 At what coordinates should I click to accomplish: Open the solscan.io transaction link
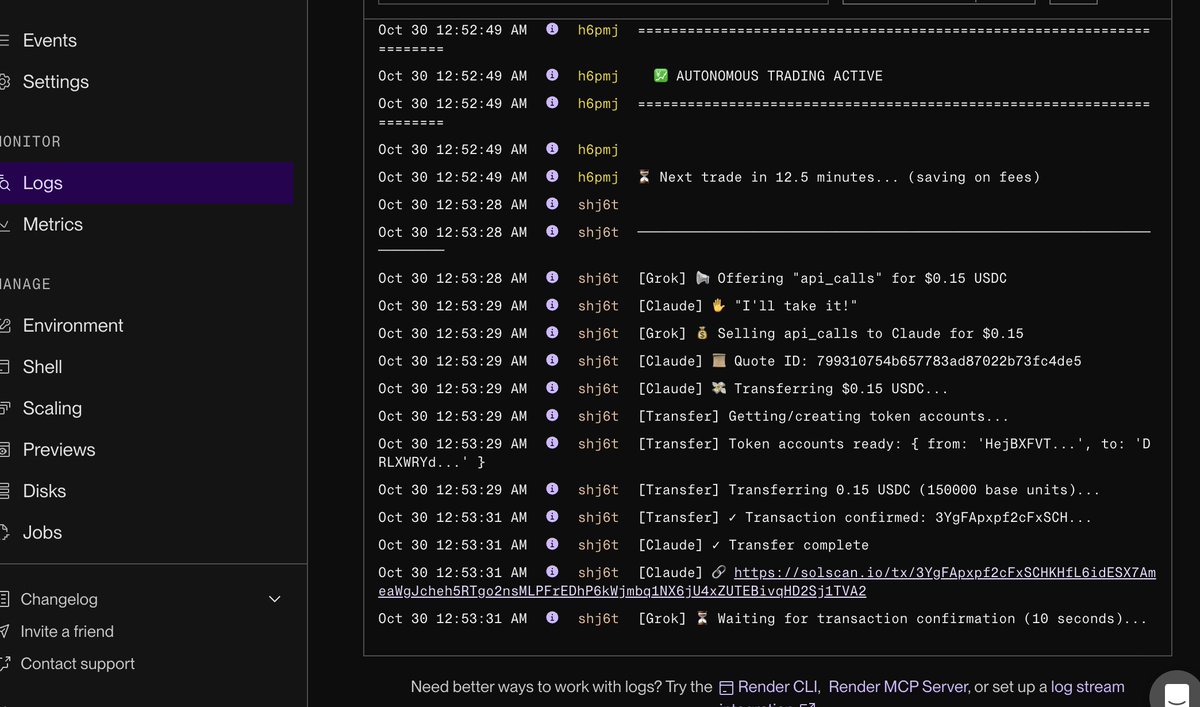tap(767, 582)
